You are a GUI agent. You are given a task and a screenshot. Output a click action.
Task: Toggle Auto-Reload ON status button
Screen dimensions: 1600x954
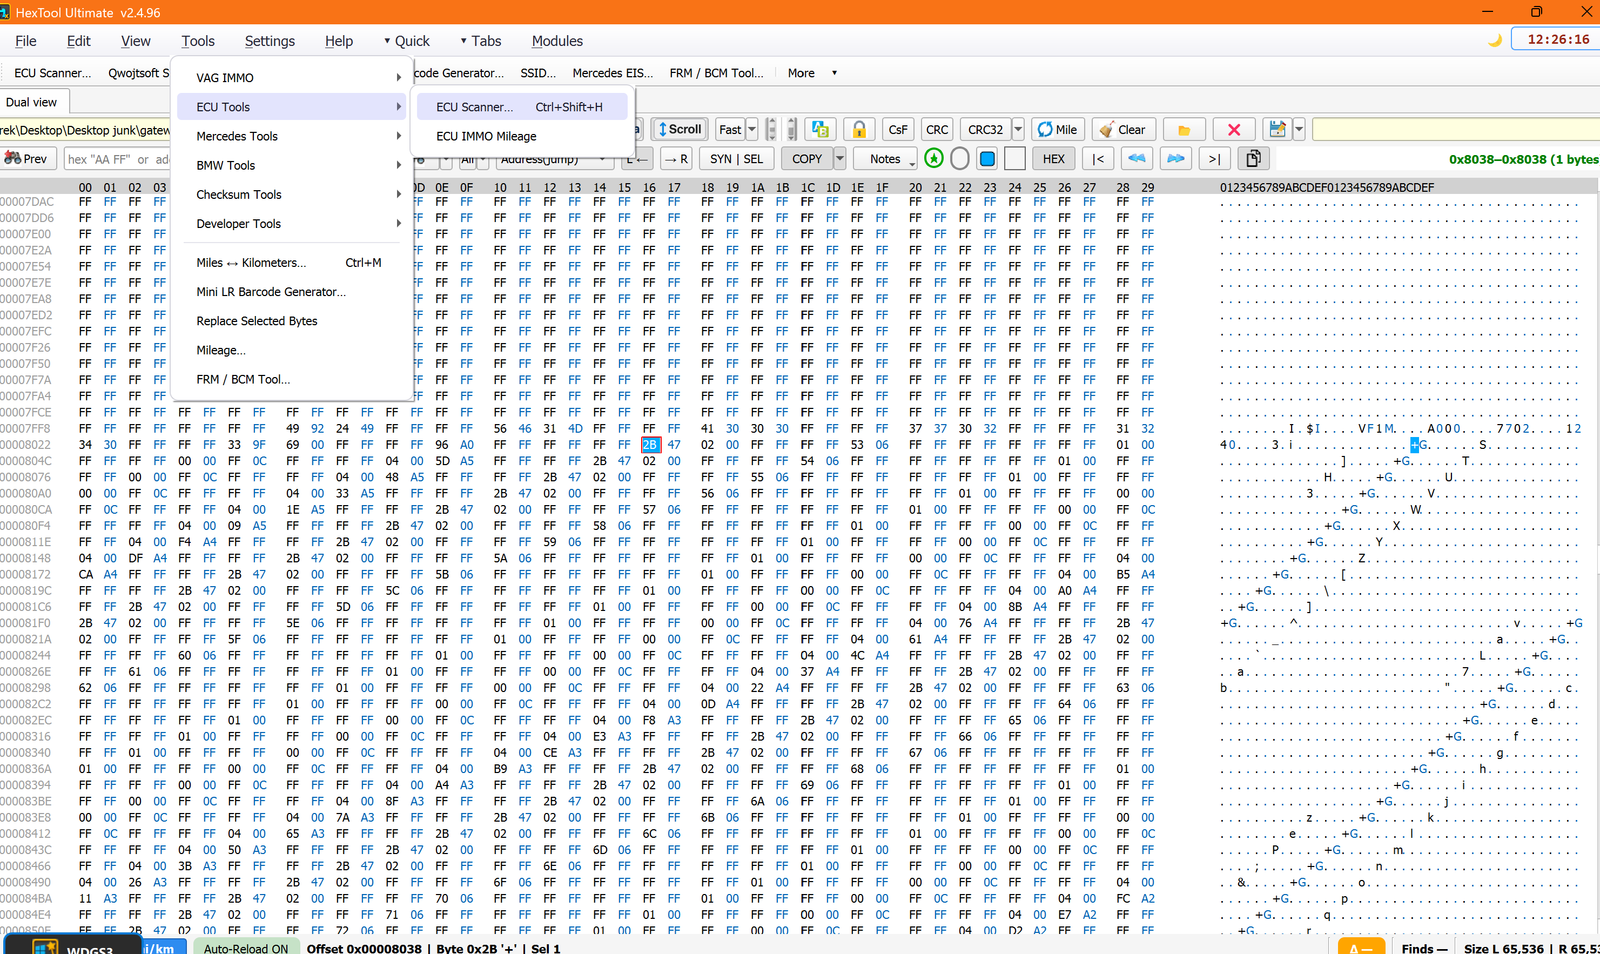(x=246, y=948)
